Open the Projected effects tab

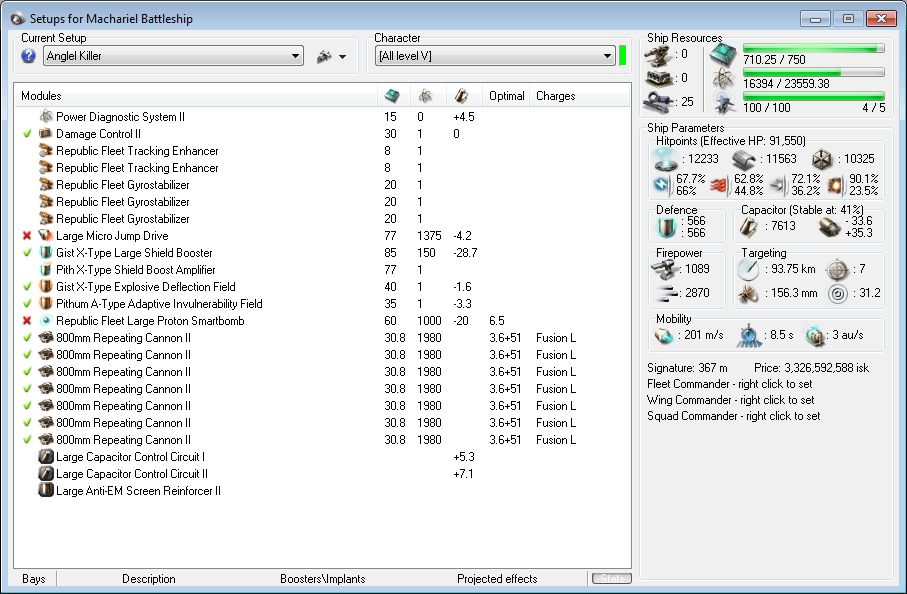click(x=496, y=579)
